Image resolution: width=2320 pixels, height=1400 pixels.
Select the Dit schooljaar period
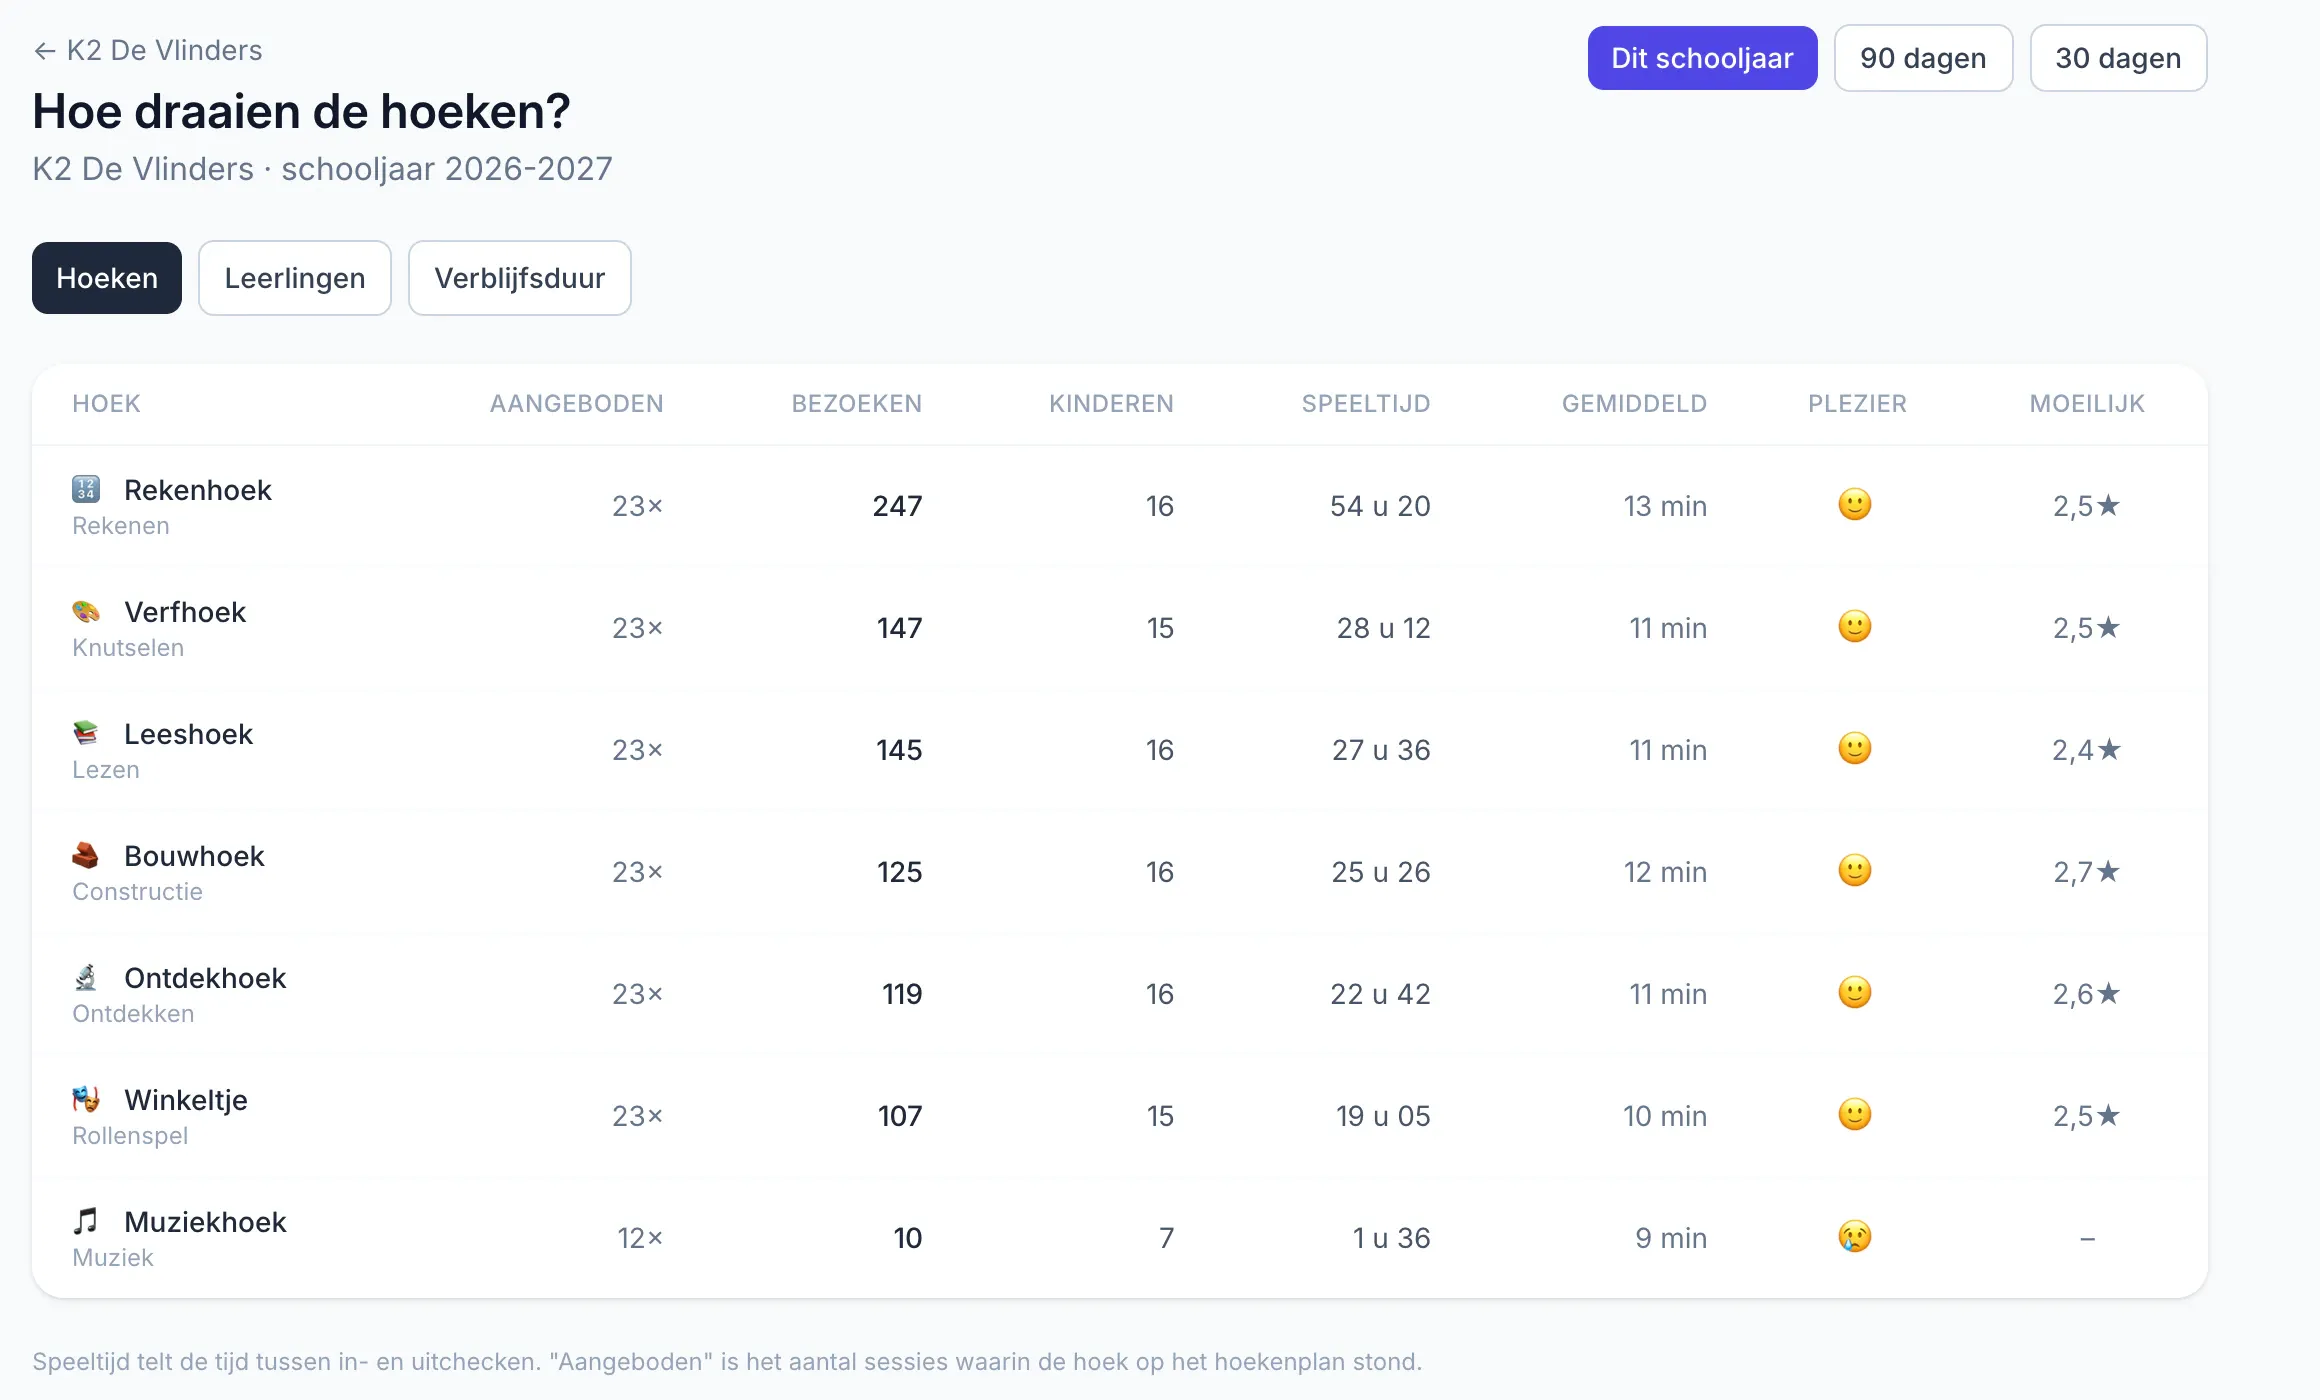[1702, 58]
